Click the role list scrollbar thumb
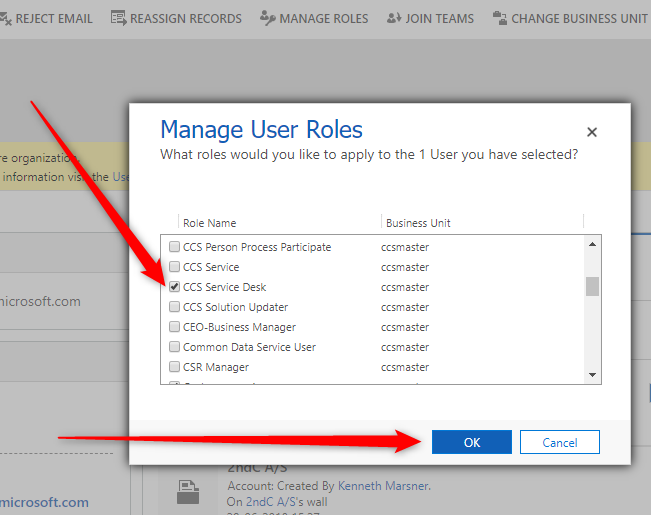 pos(592,287)
